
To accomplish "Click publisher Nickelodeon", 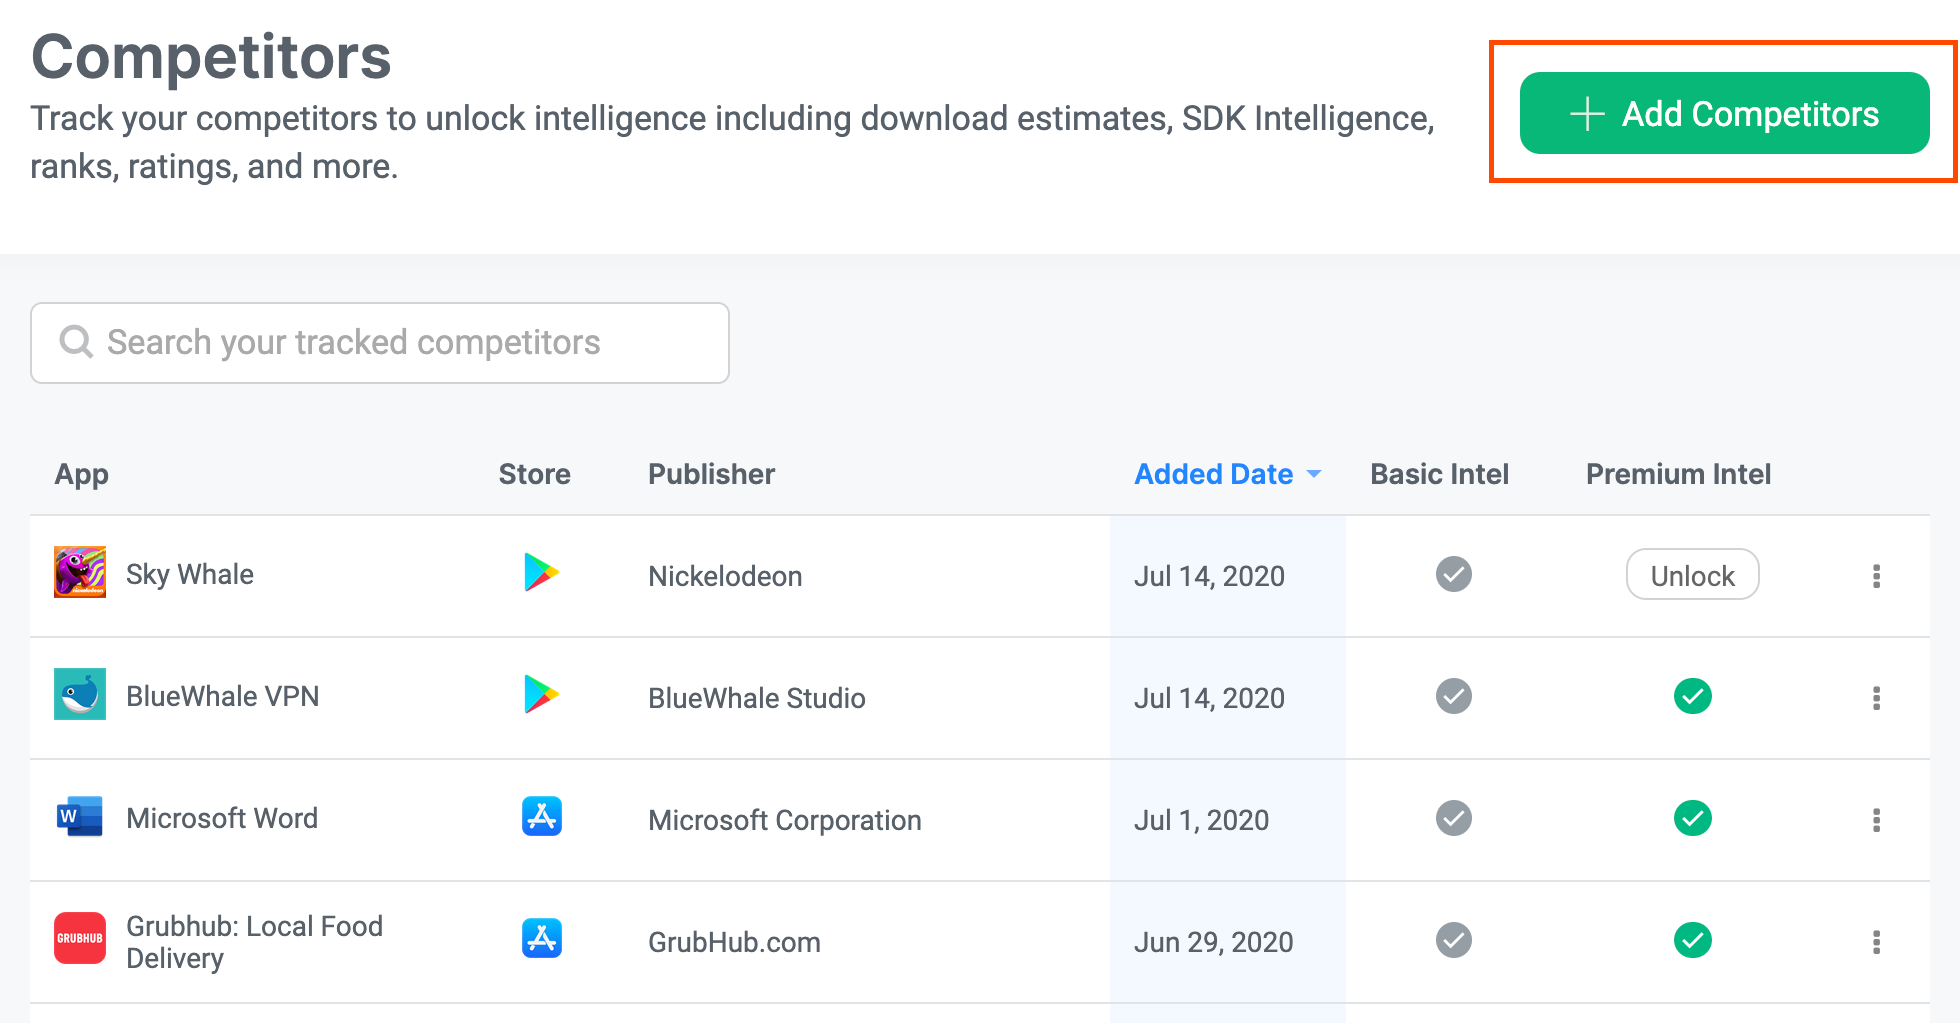I will pyautogui.click(x=725, y=576).
